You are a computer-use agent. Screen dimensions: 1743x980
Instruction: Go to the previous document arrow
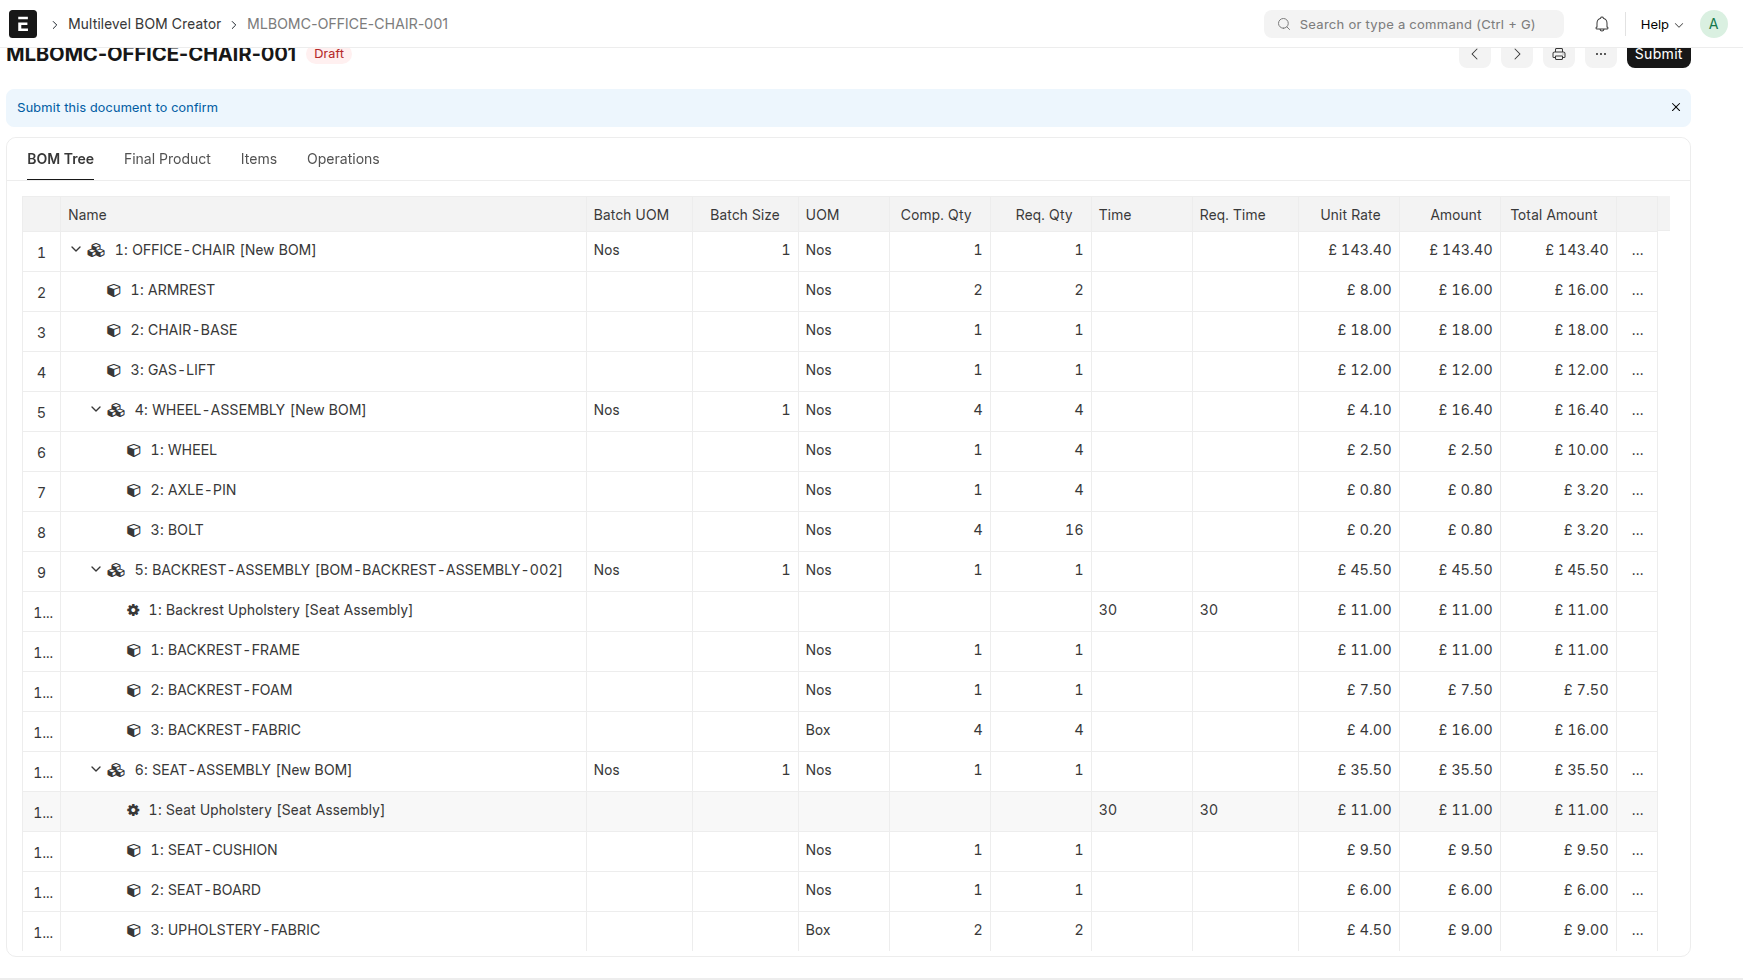pos(1474,55)
